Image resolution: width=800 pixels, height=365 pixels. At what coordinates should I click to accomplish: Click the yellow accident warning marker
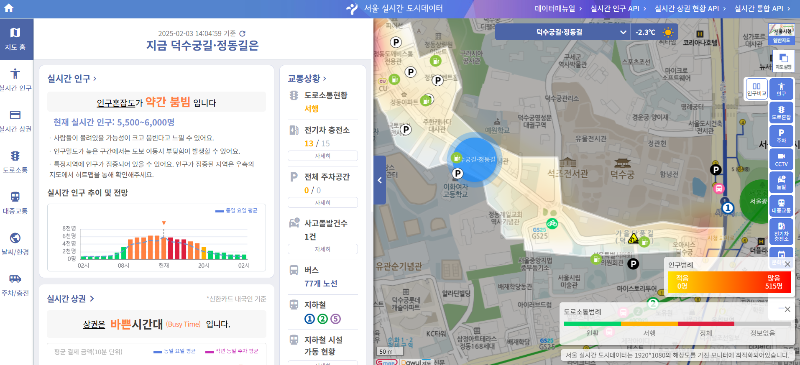pyautogui.click(x=634, y=238)
